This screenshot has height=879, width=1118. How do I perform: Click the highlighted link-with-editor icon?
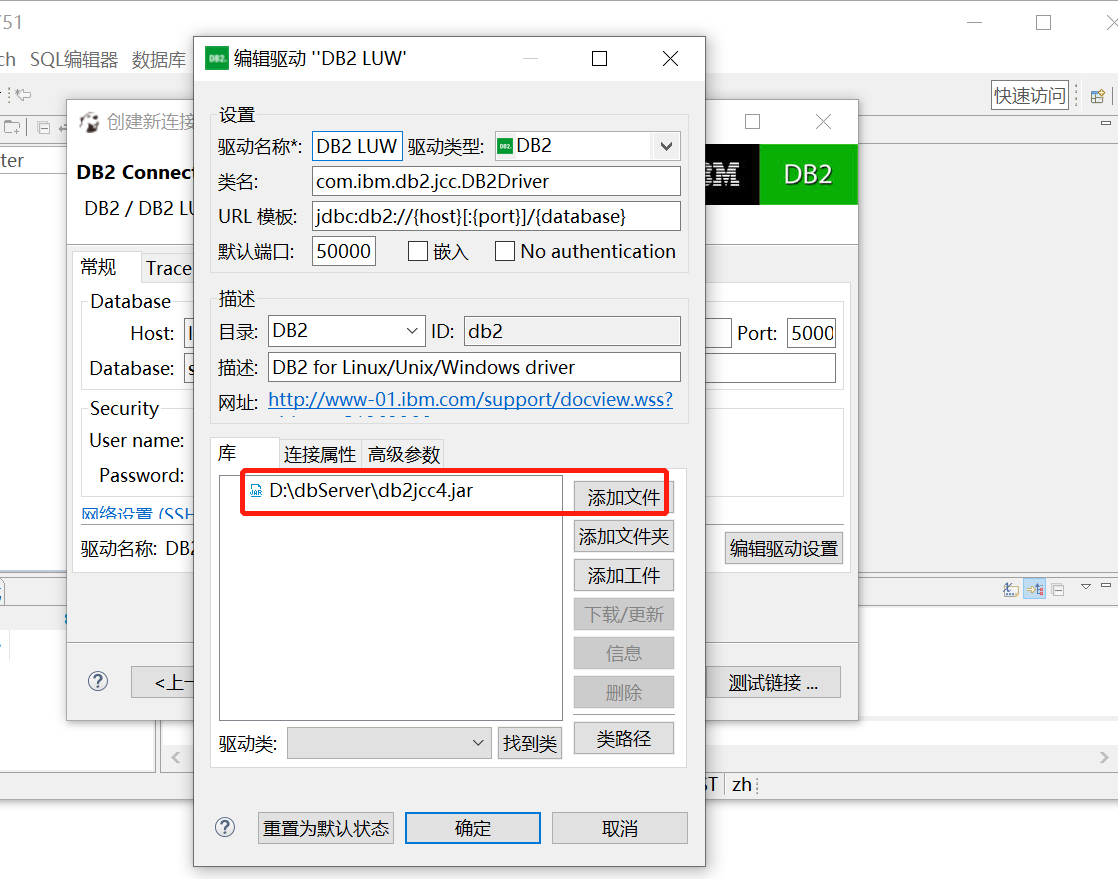[x=1034, y=589]
